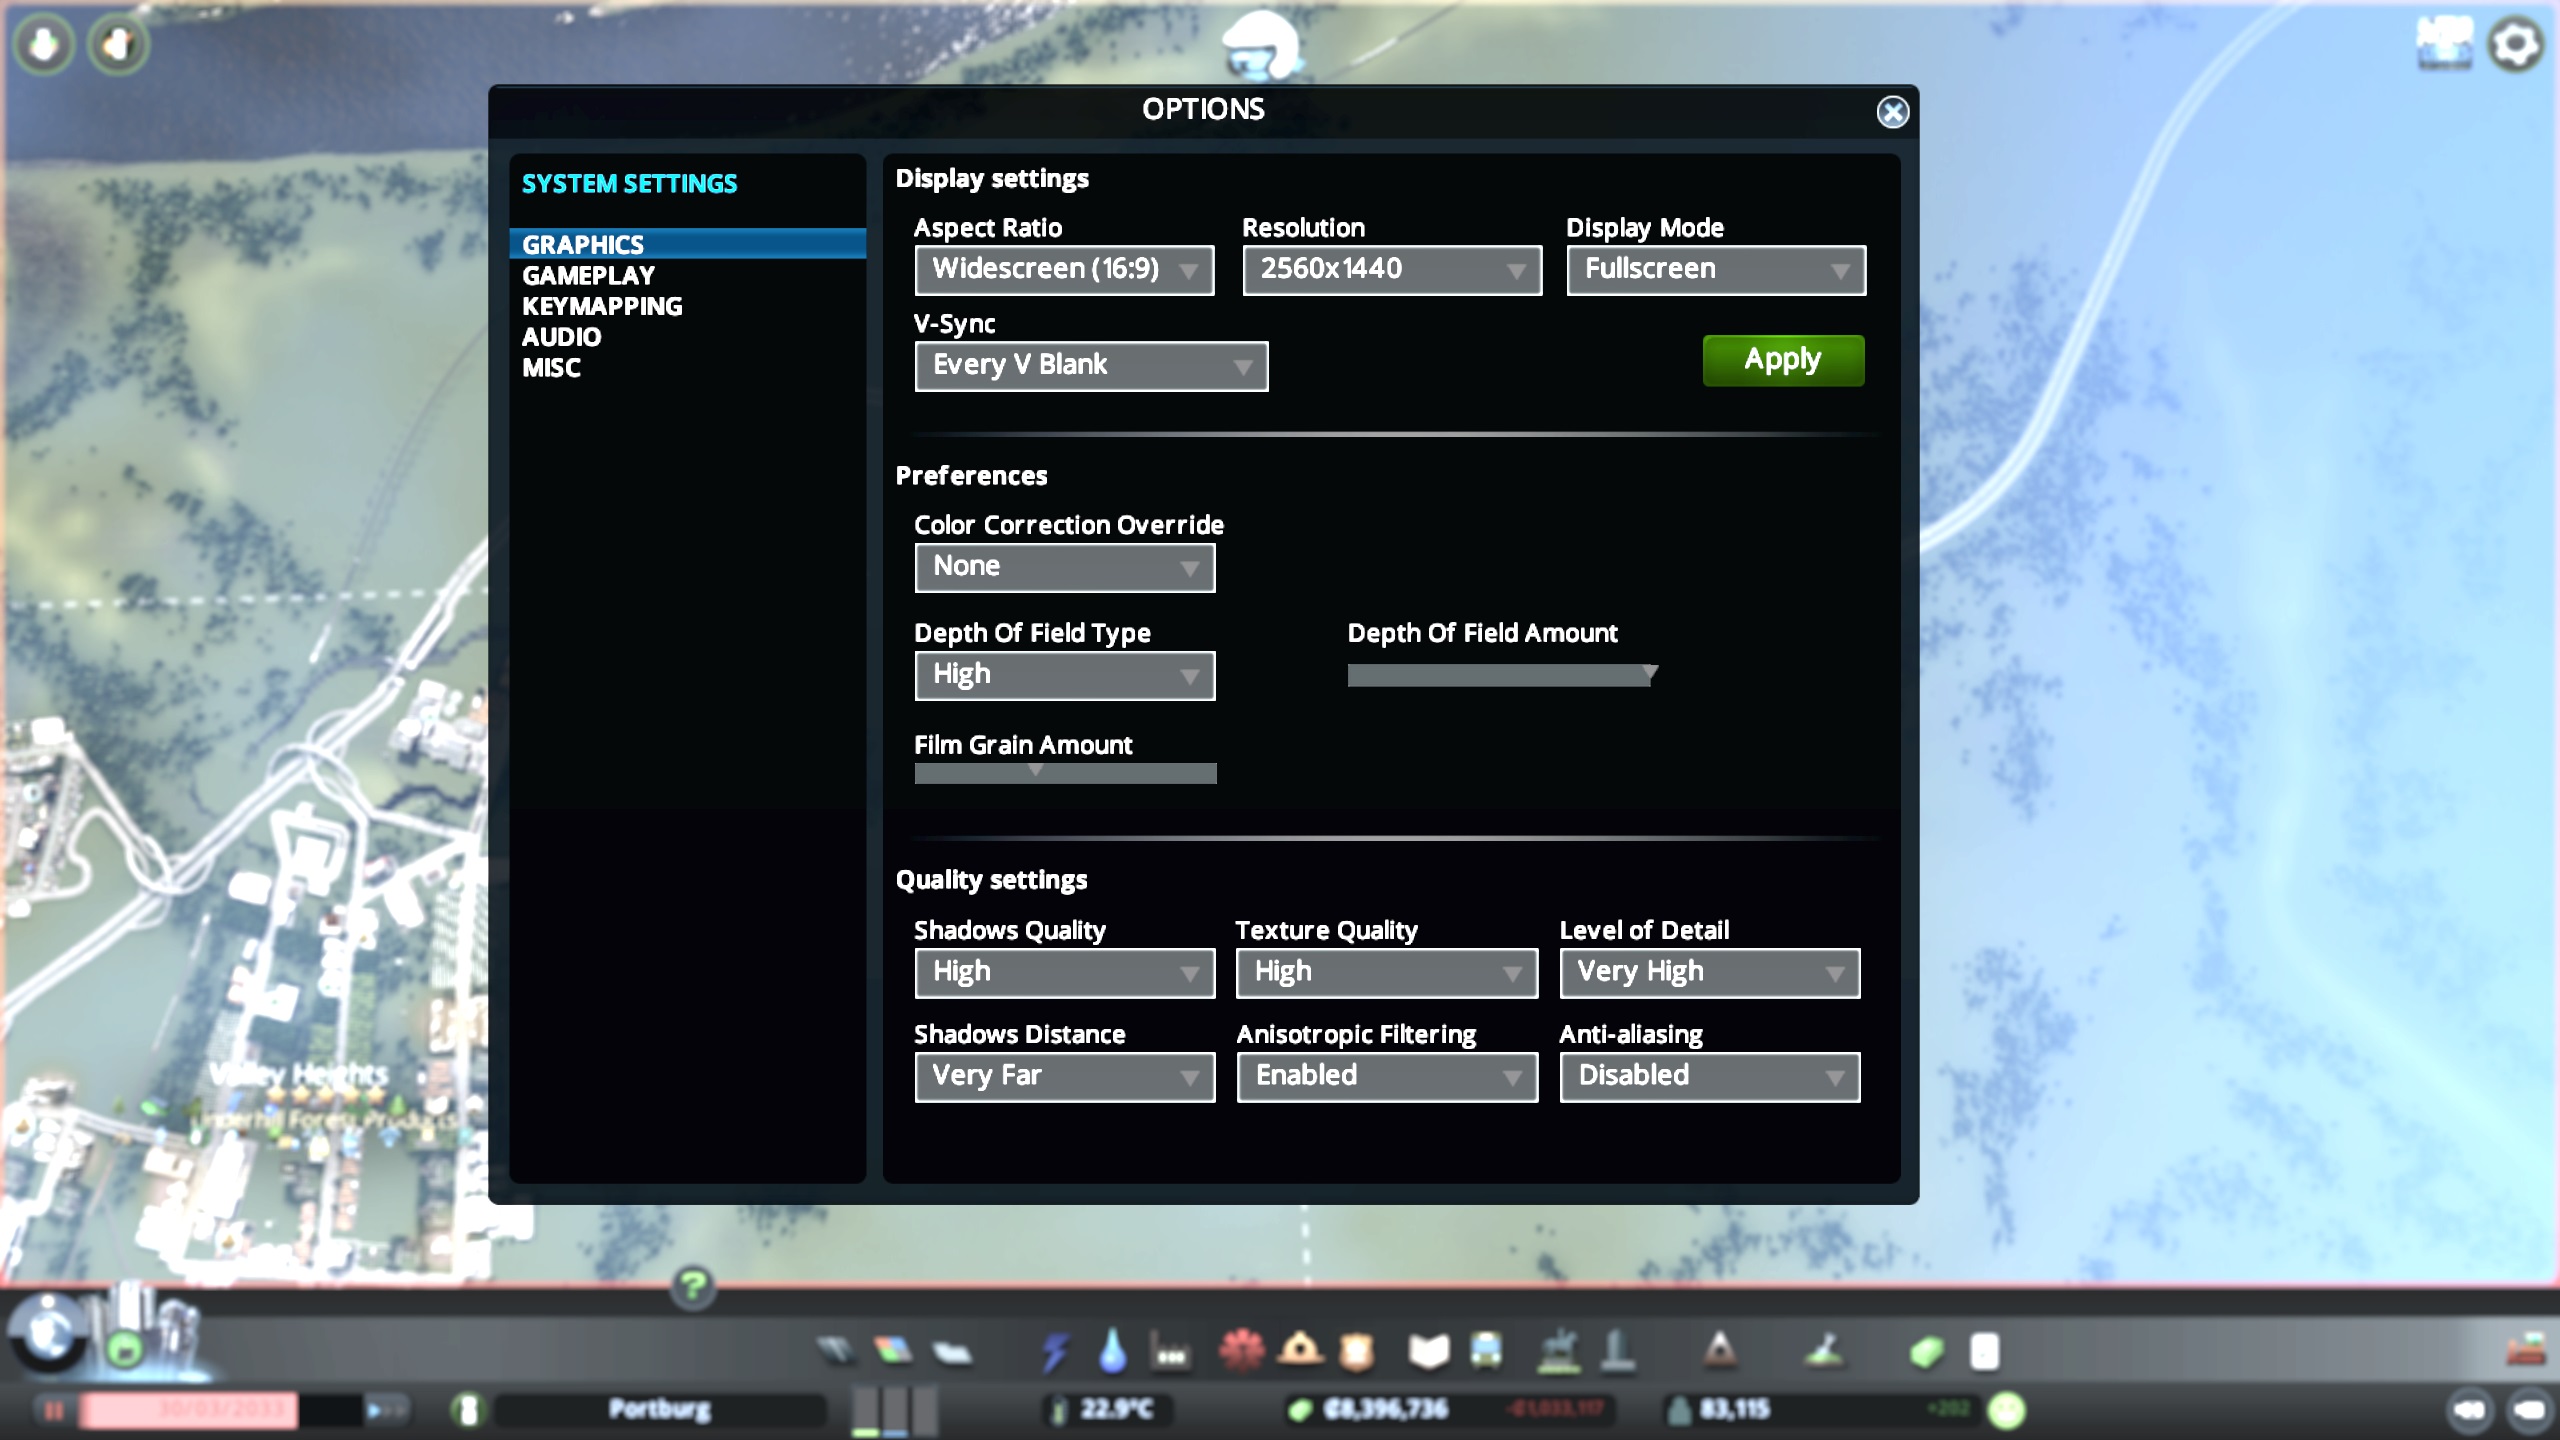Image resolution: width=2560 pixels, height=1440 pixels.
Task: Adjust the Film Grain Amount slider
Action: click(x=1035, y=772)
